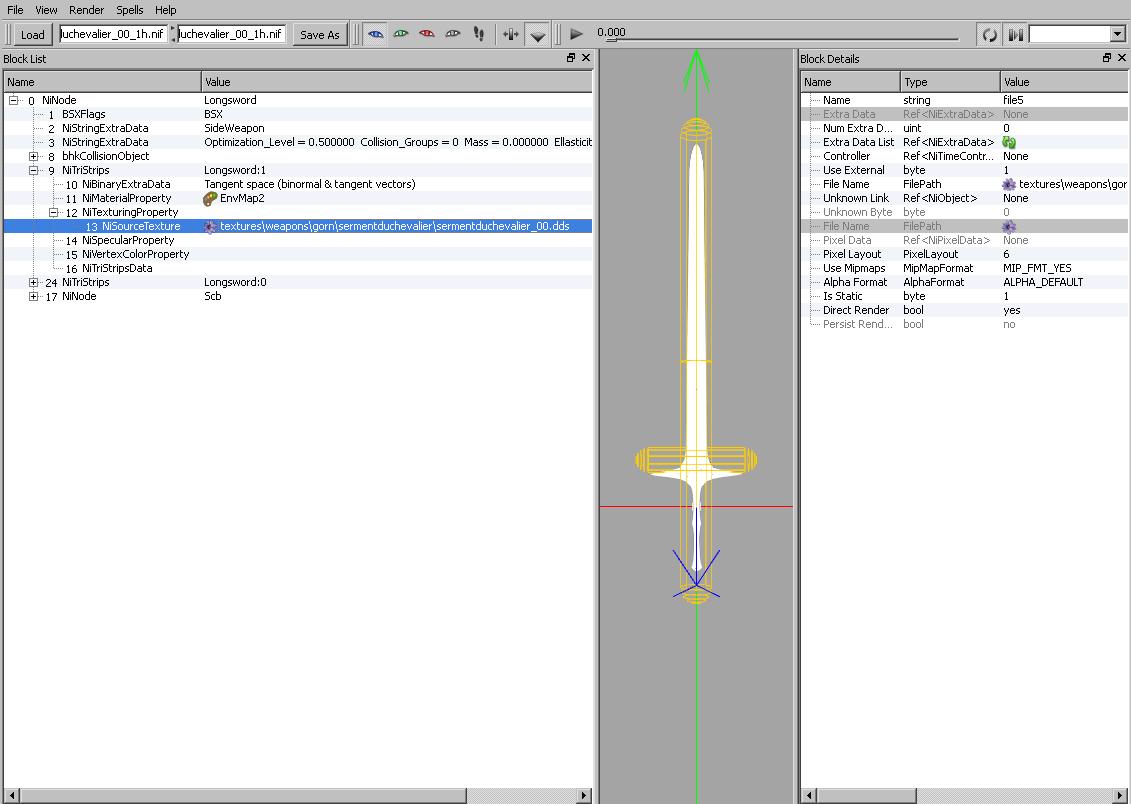Float the Block Details panel
The height and width of the screenshot is (804, 1131).
tap(1106, 58)
